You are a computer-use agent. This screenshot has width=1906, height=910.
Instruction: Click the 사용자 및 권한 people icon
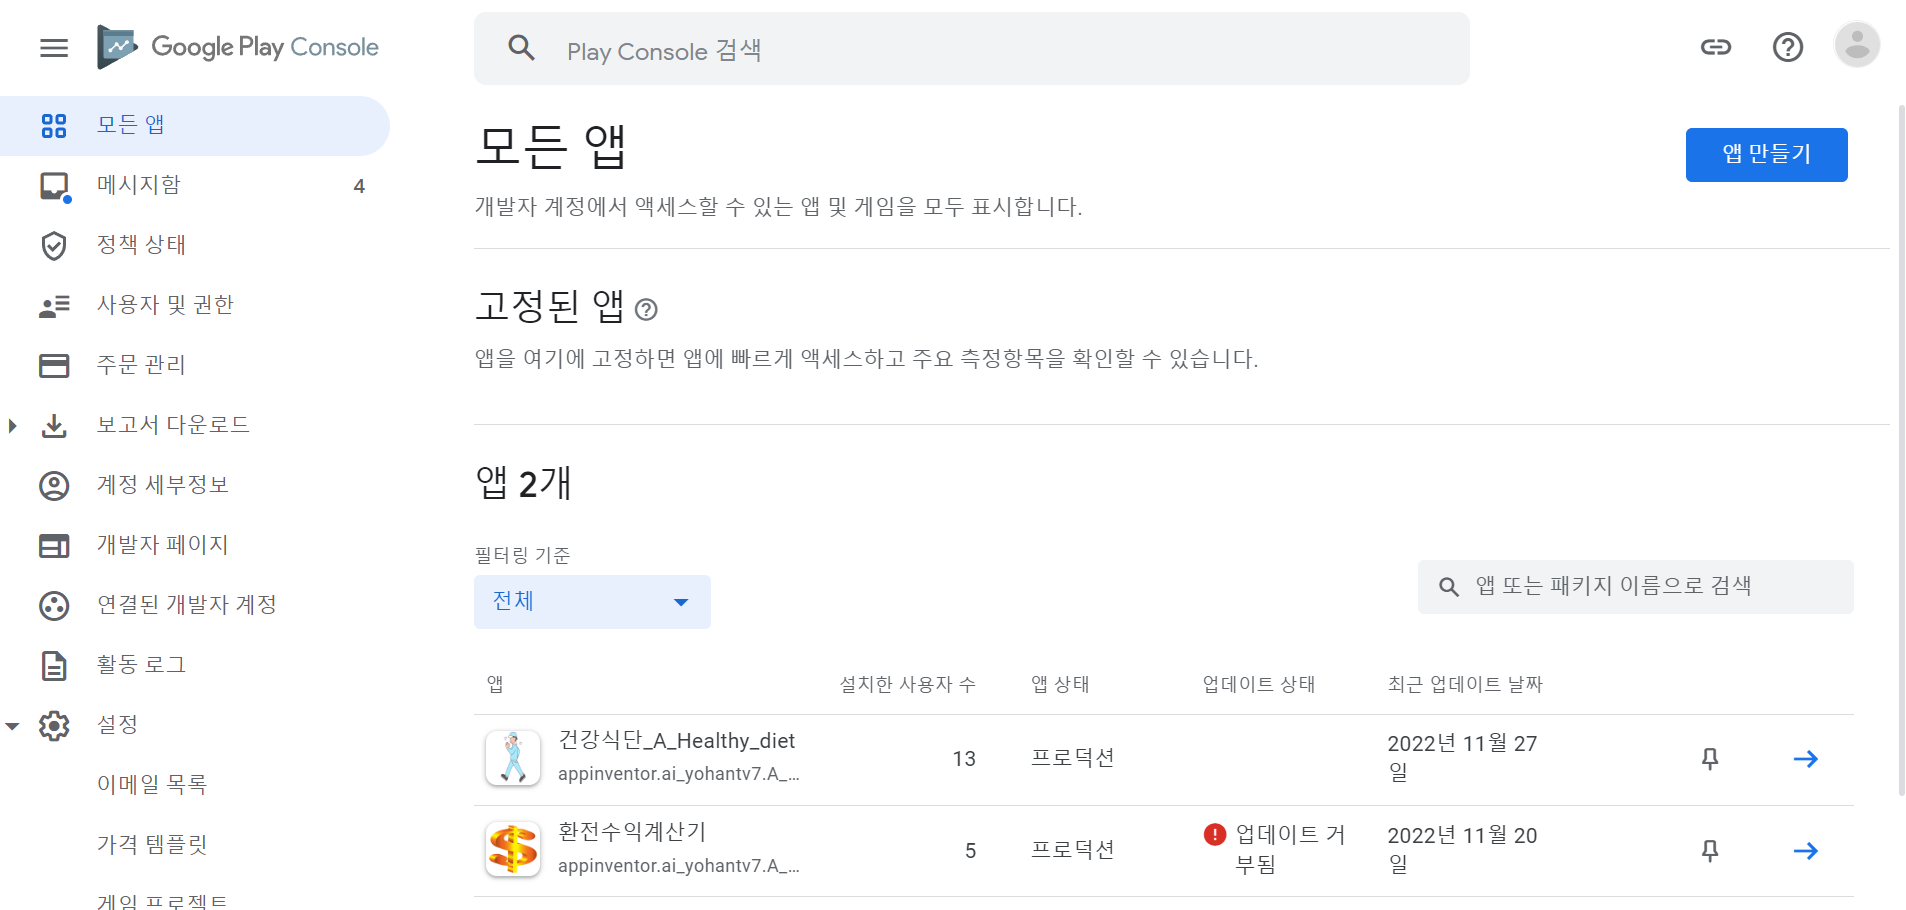point(54,306)
